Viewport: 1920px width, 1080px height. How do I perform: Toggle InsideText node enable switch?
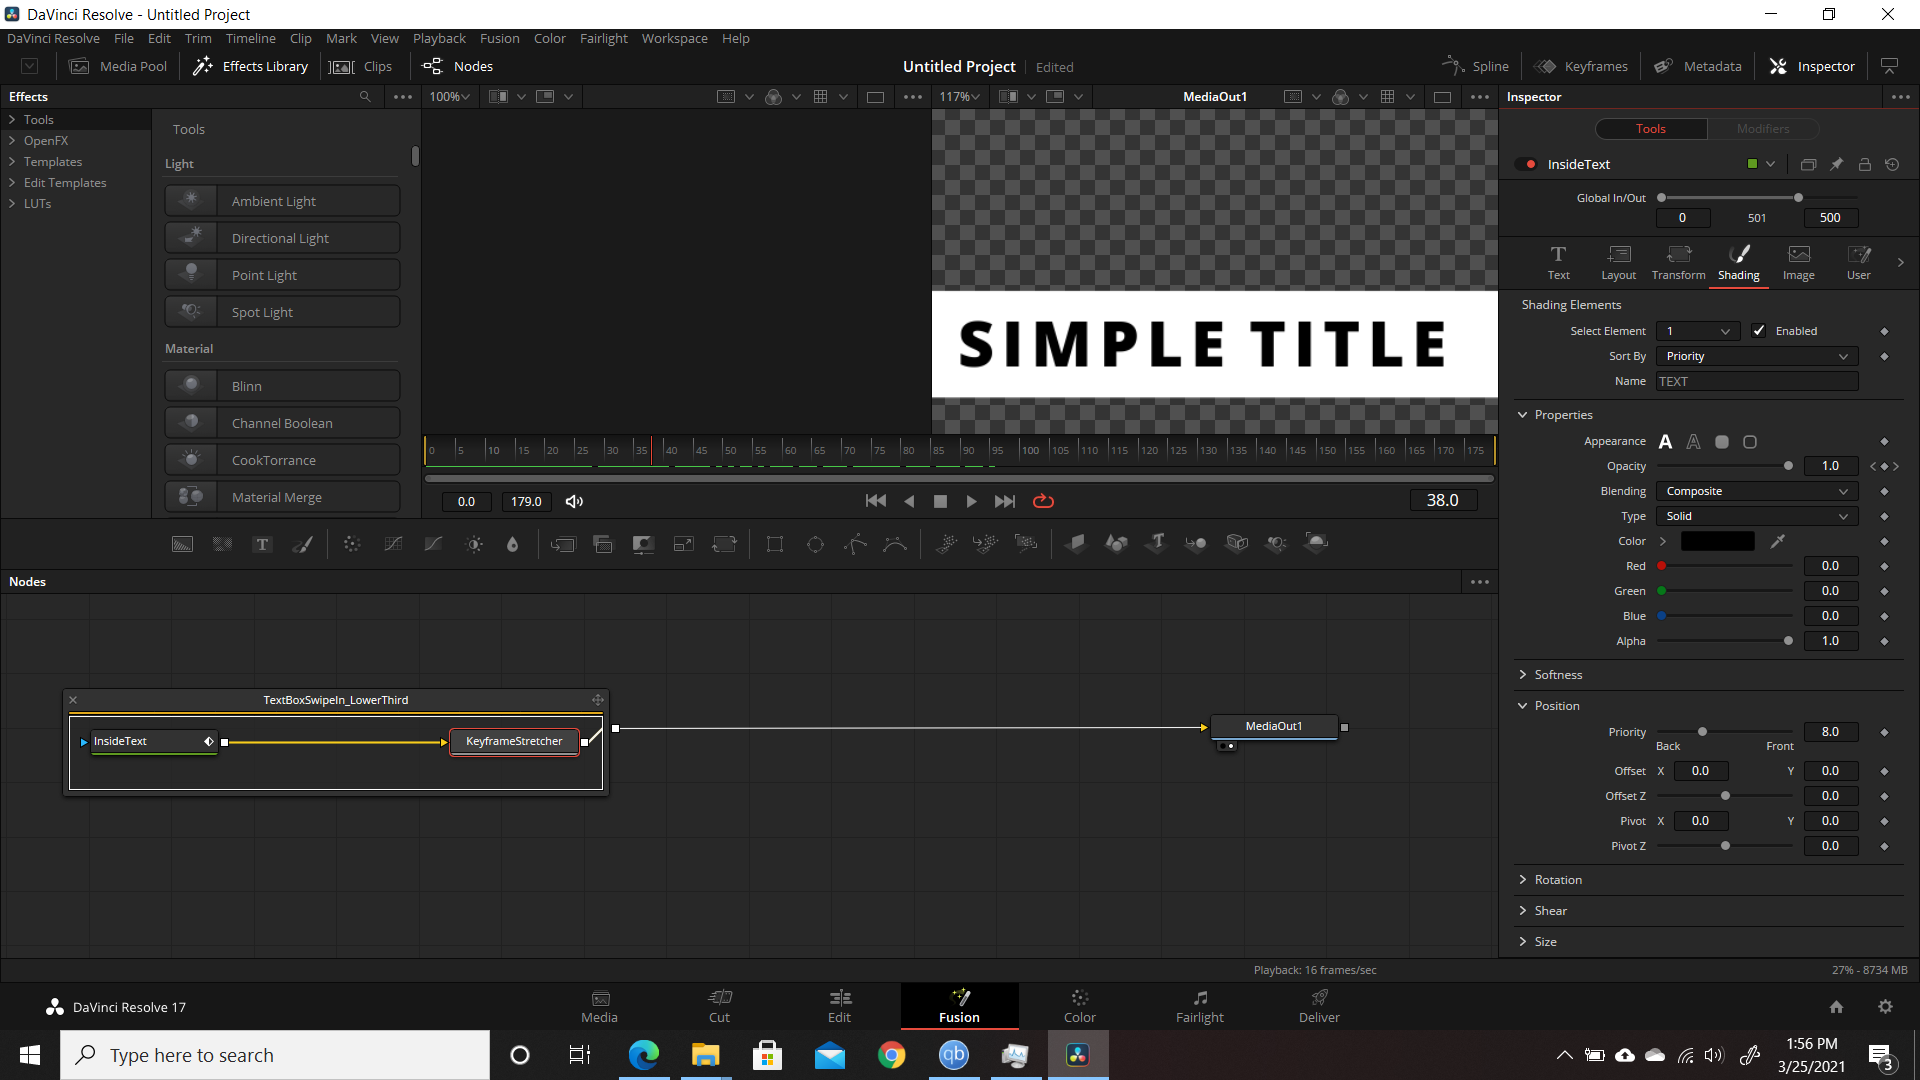1526,164
